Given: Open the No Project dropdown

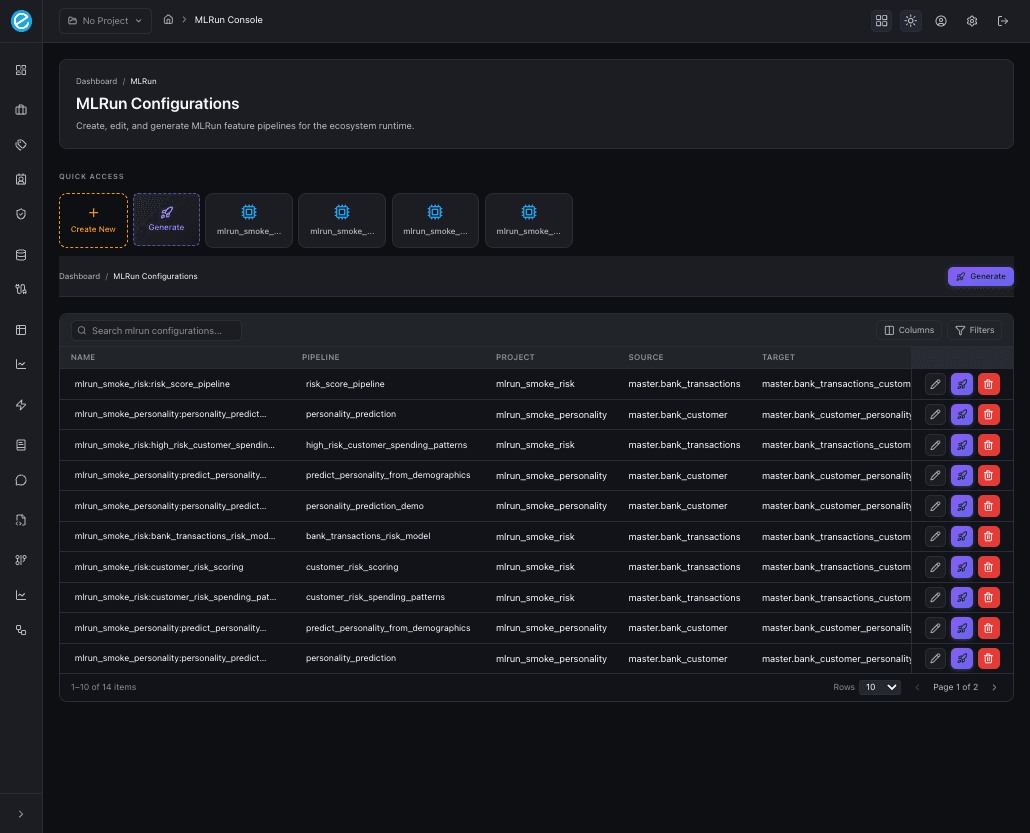Looking at the screenshot, I should 104,20.
